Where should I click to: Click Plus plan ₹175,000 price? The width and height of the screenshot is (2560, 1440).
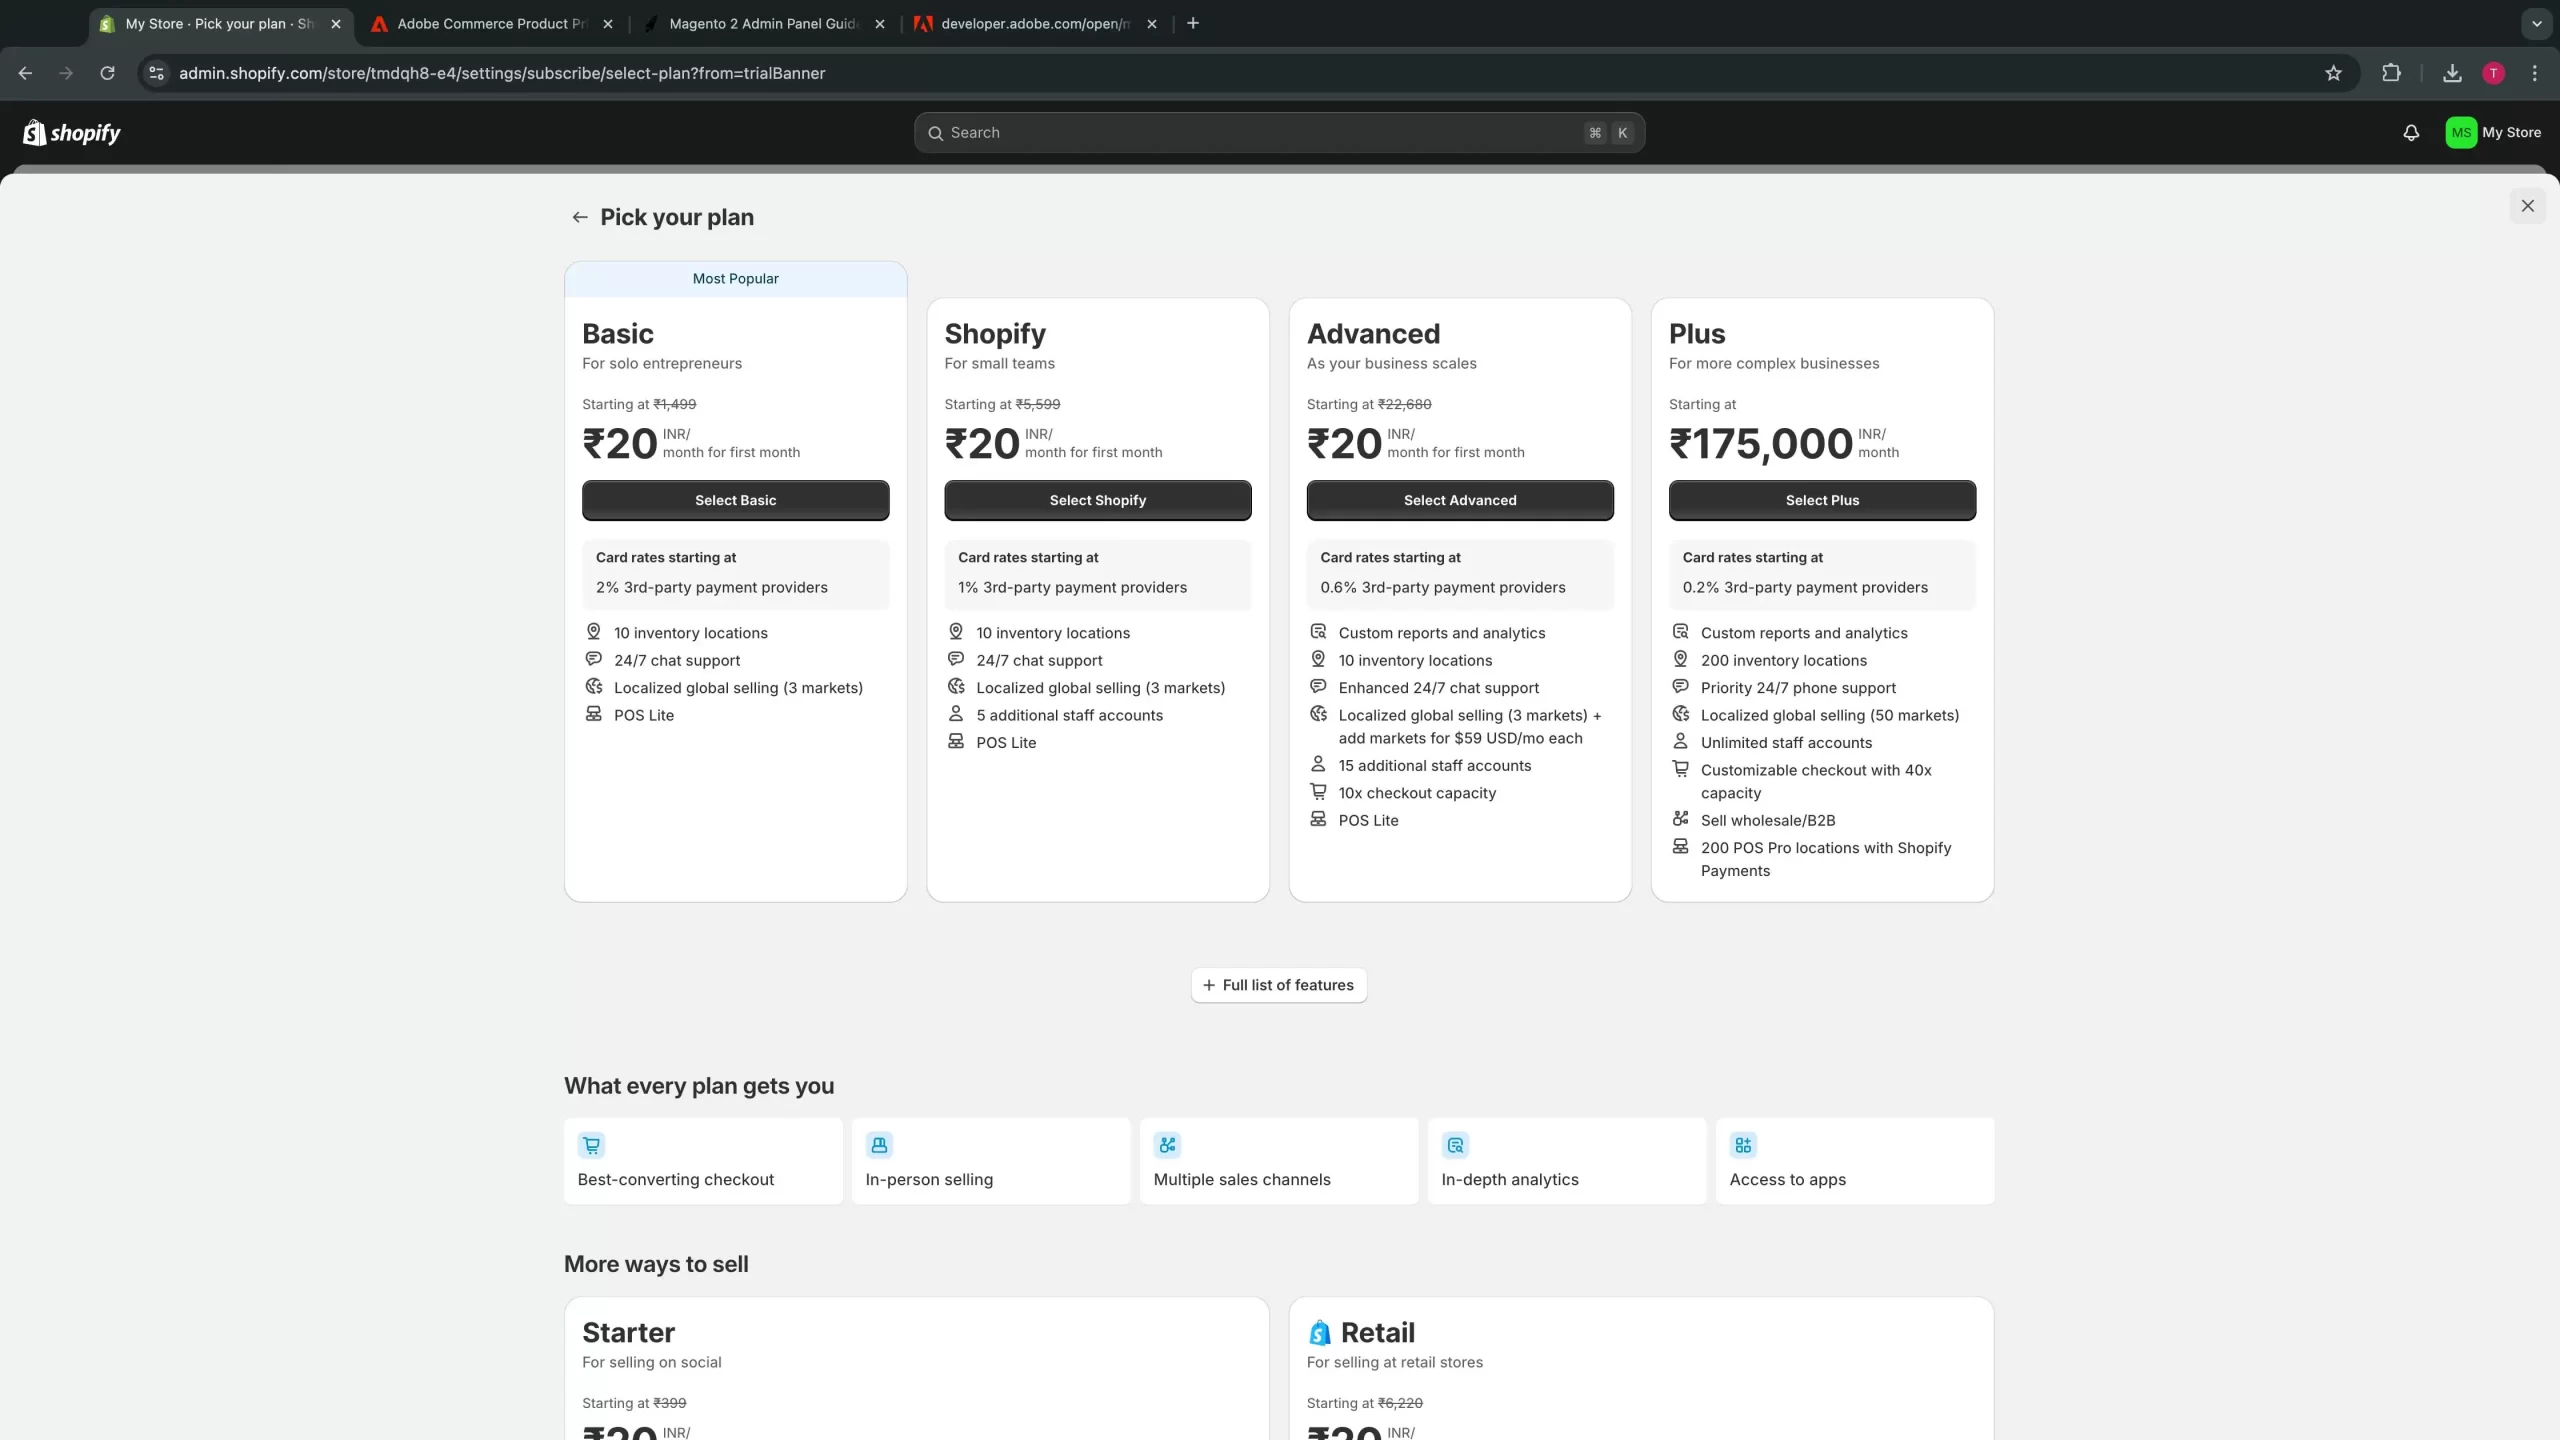pyautogui.click(x=1761, y=443)
